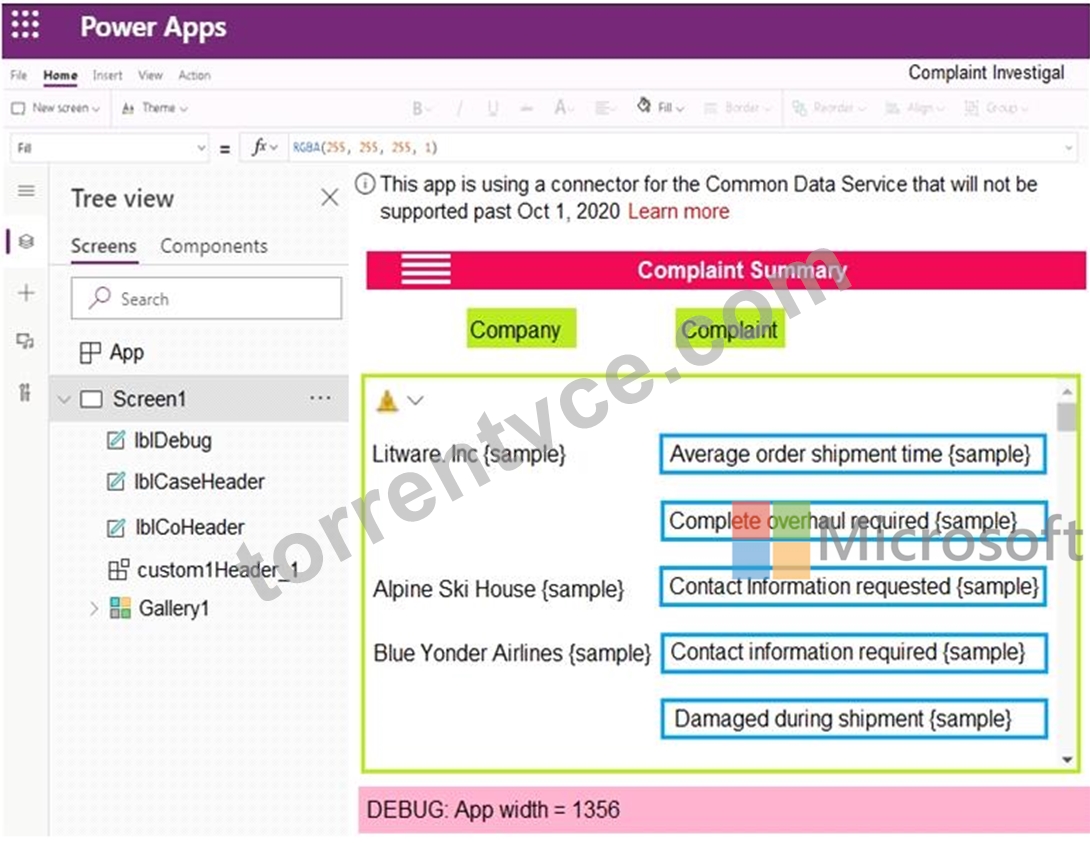
Task: Open the Action tab
Action: coord(194,75)
